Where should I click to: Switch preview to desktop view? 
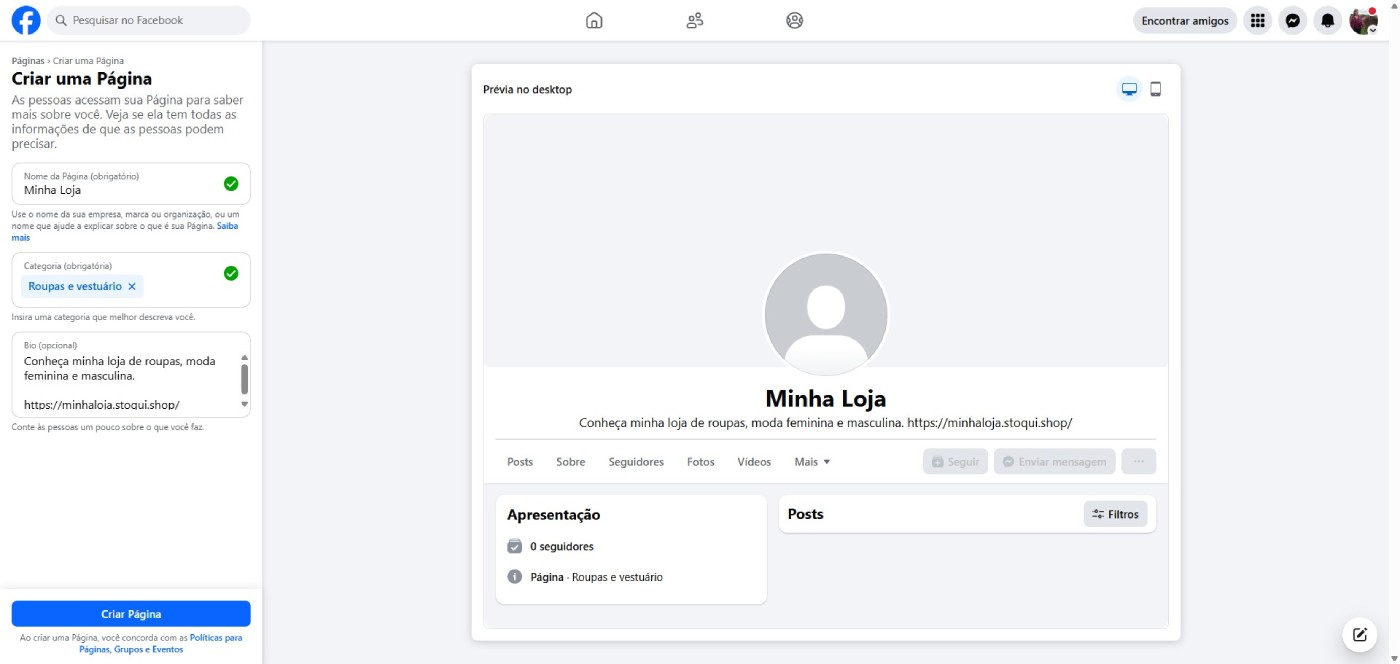[x=1129, y=88]
